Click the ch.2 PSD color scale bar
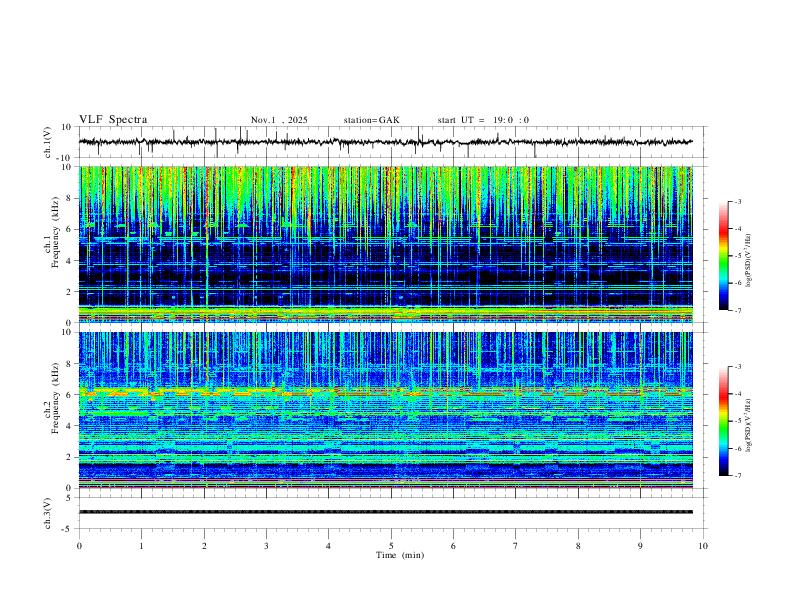Viewport: 792px width, 612px height. click(724, 421)
